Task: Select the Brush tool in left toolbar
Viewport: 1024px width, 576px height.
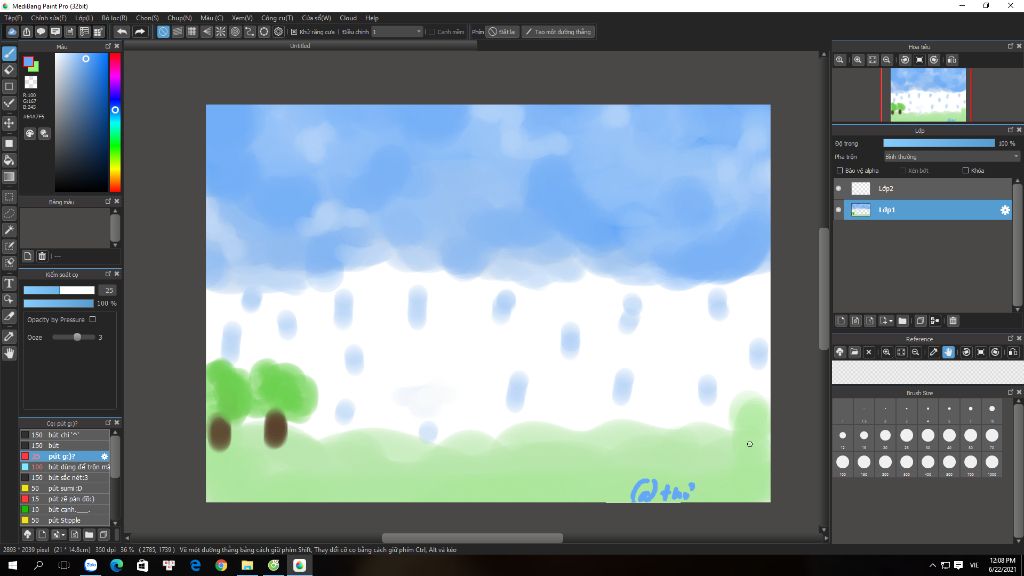Action: pos(9,54)
